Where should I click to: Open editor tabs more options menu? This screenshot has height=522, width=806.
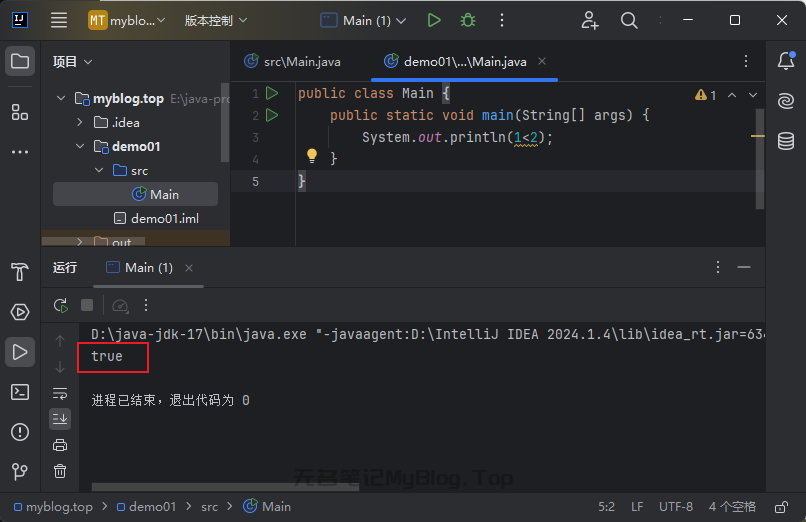(x=746, y=61)
